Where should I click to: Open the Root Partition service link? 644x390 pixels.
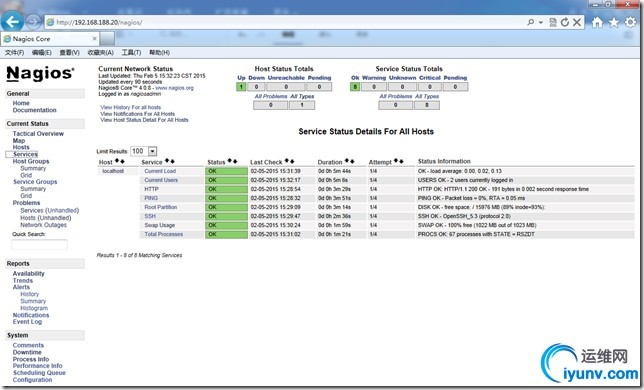click(161, 207)
